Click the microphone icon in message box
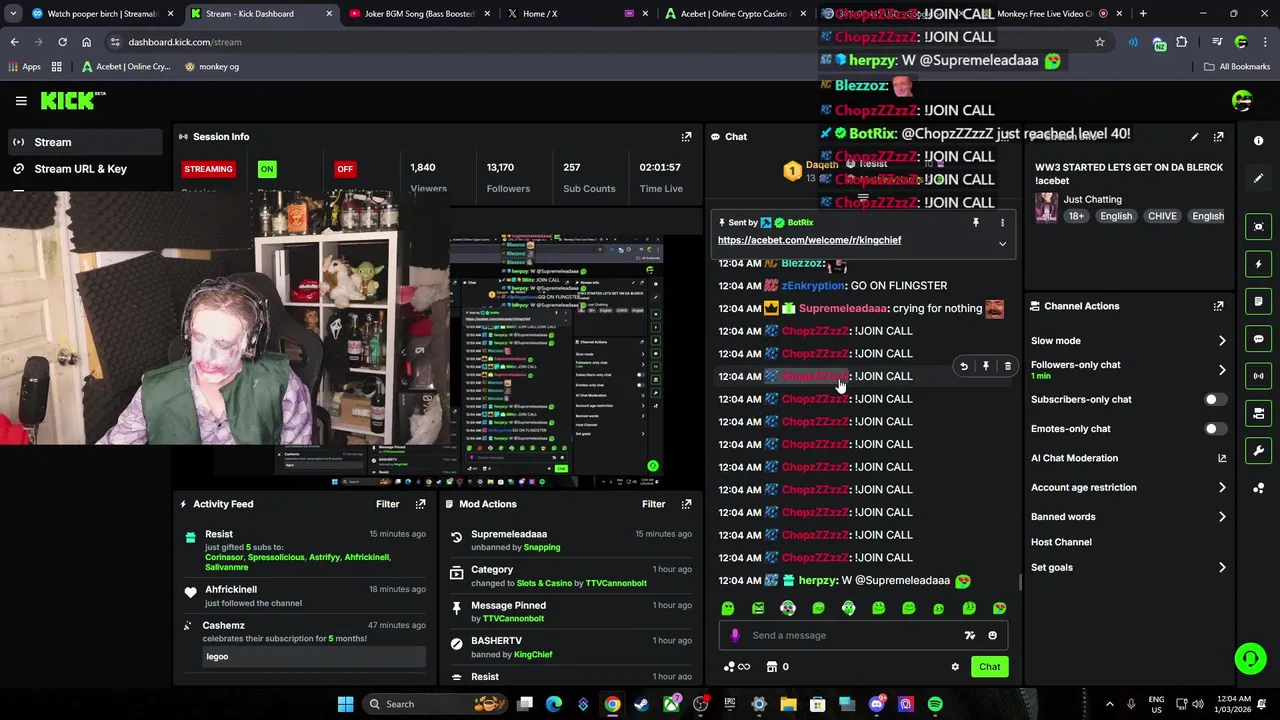 [735, 635]
